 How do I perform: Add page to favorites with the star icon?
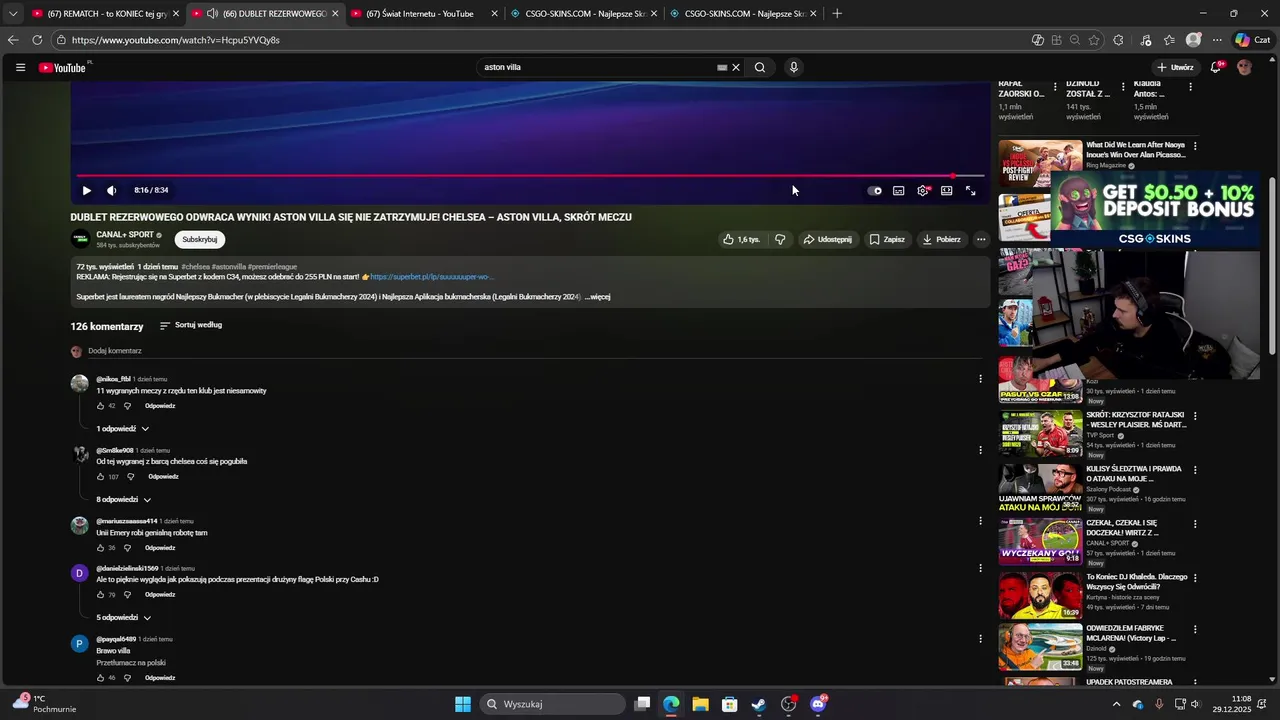point(1094,40)
